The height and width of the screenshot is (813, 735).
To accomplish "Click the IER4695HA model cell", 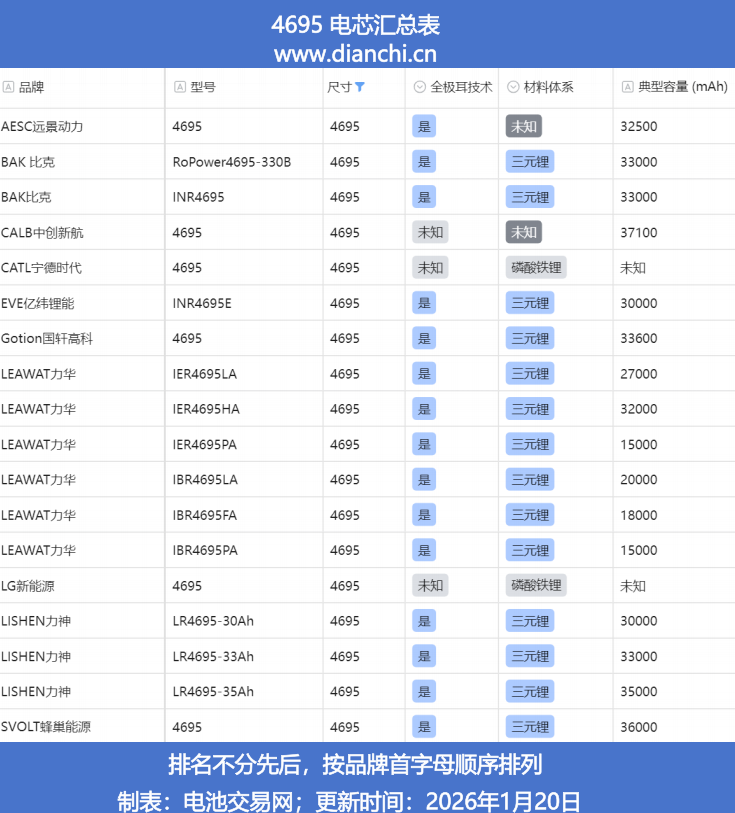I will (x=206, y=409).
